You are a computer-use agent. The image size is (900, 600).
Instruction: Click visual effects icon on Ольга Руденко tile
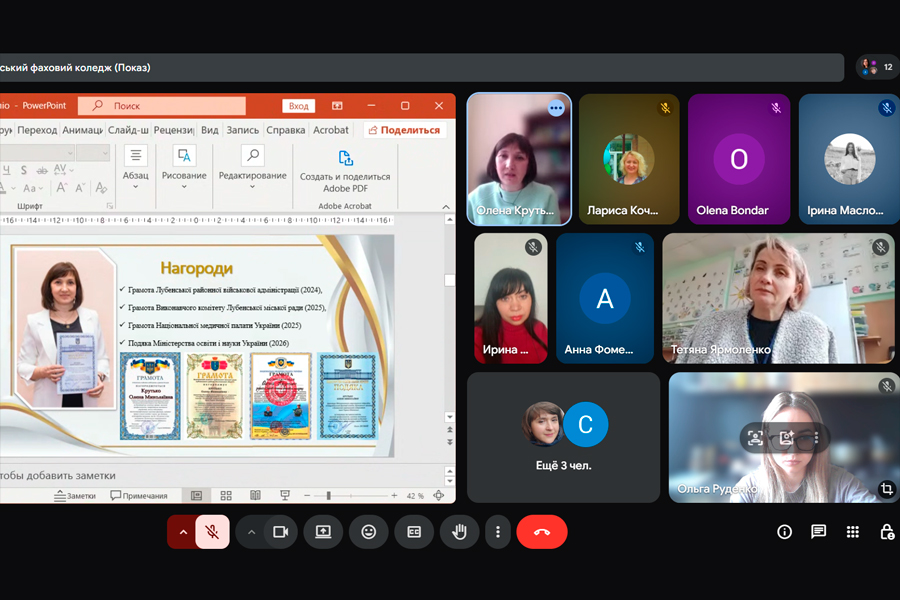786,438
